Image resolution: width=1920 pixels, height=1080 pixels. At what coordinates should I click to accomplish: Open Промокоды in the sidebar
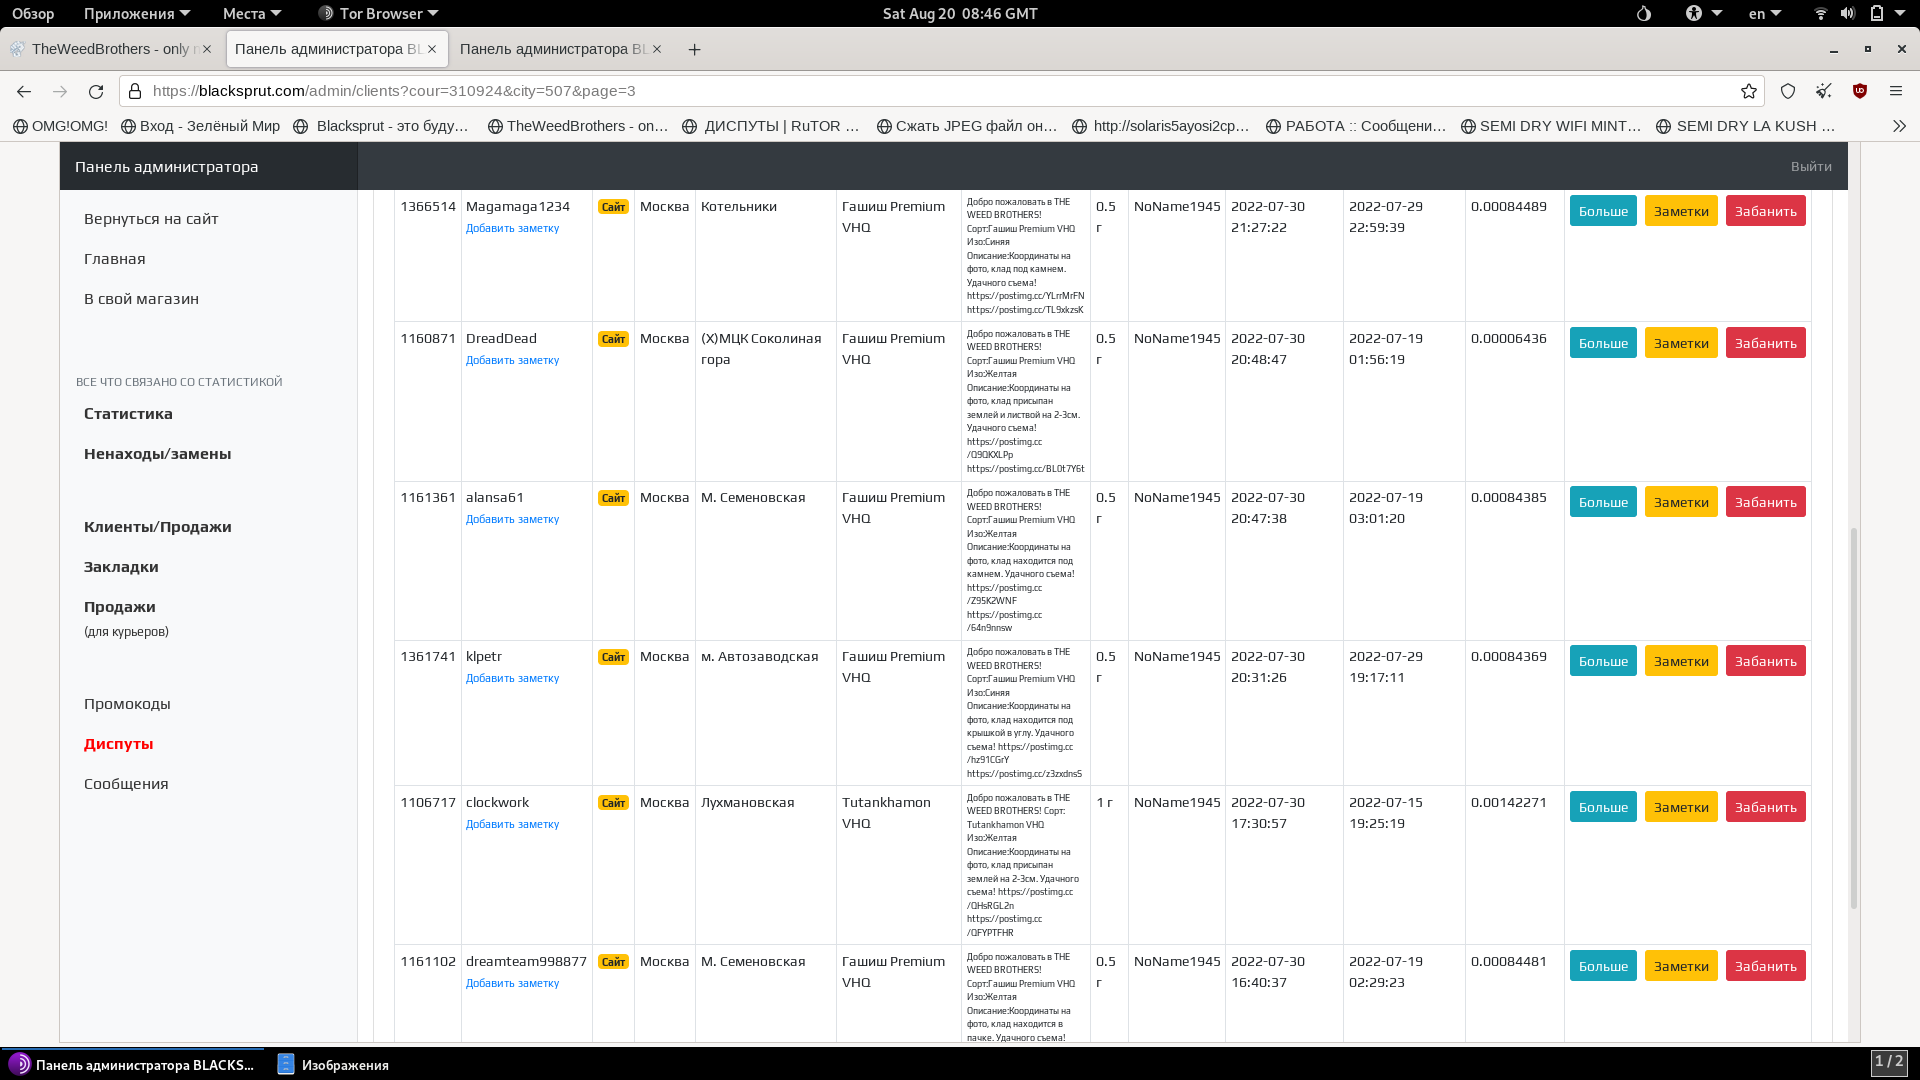(x=127, y=704)
